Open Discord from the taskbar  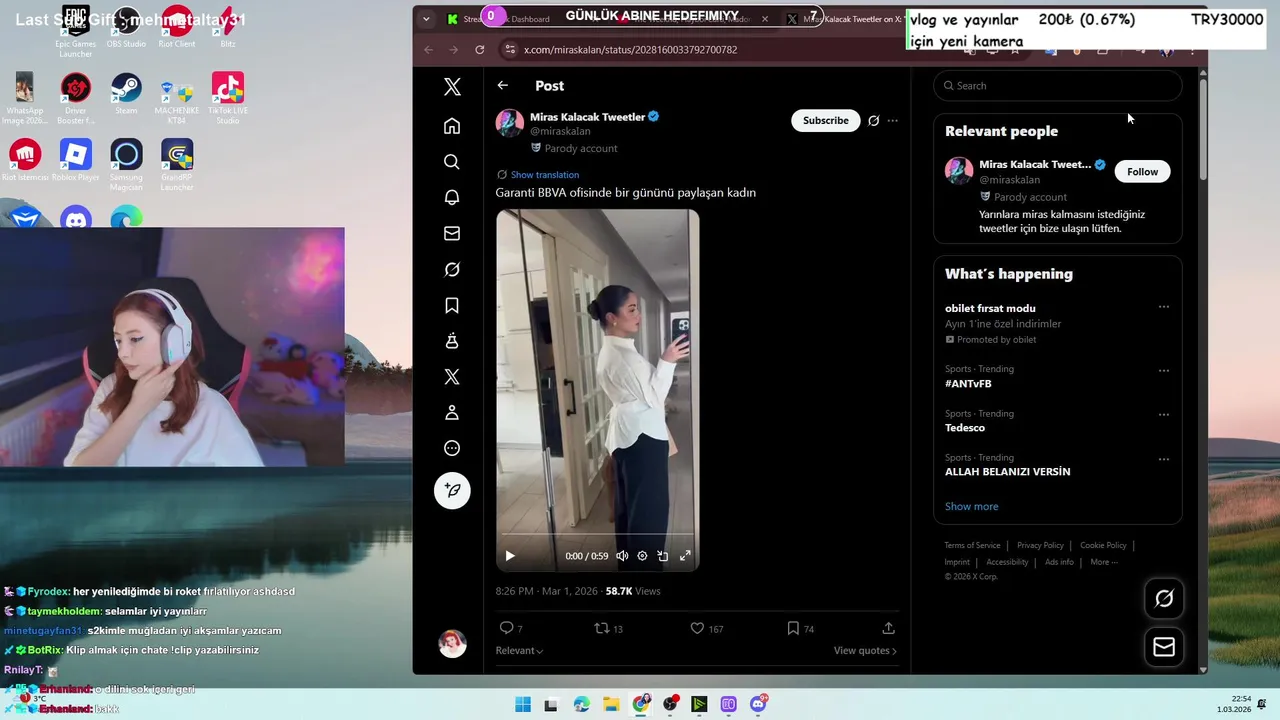click(x=759, y=705)
